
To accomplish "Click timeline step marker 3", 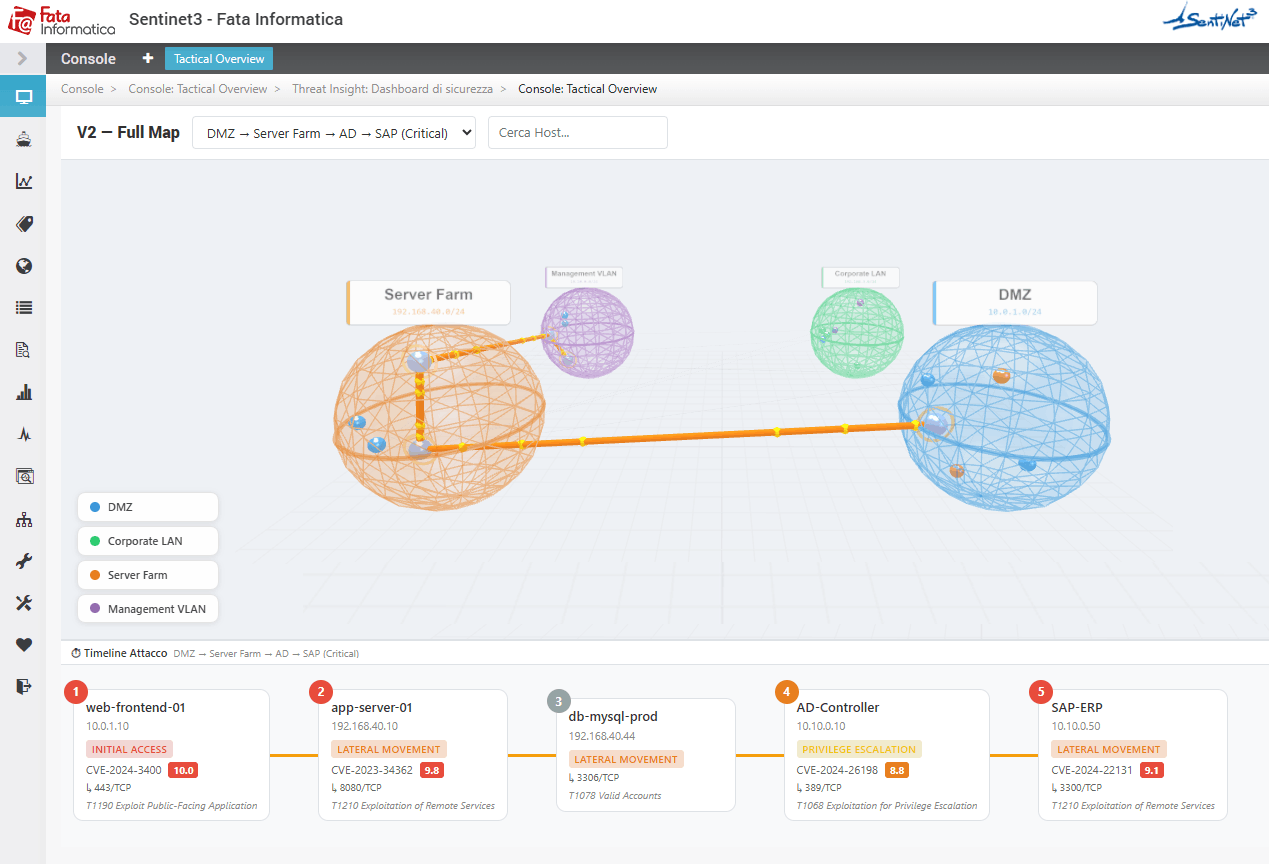I will (x=558, y=700).
